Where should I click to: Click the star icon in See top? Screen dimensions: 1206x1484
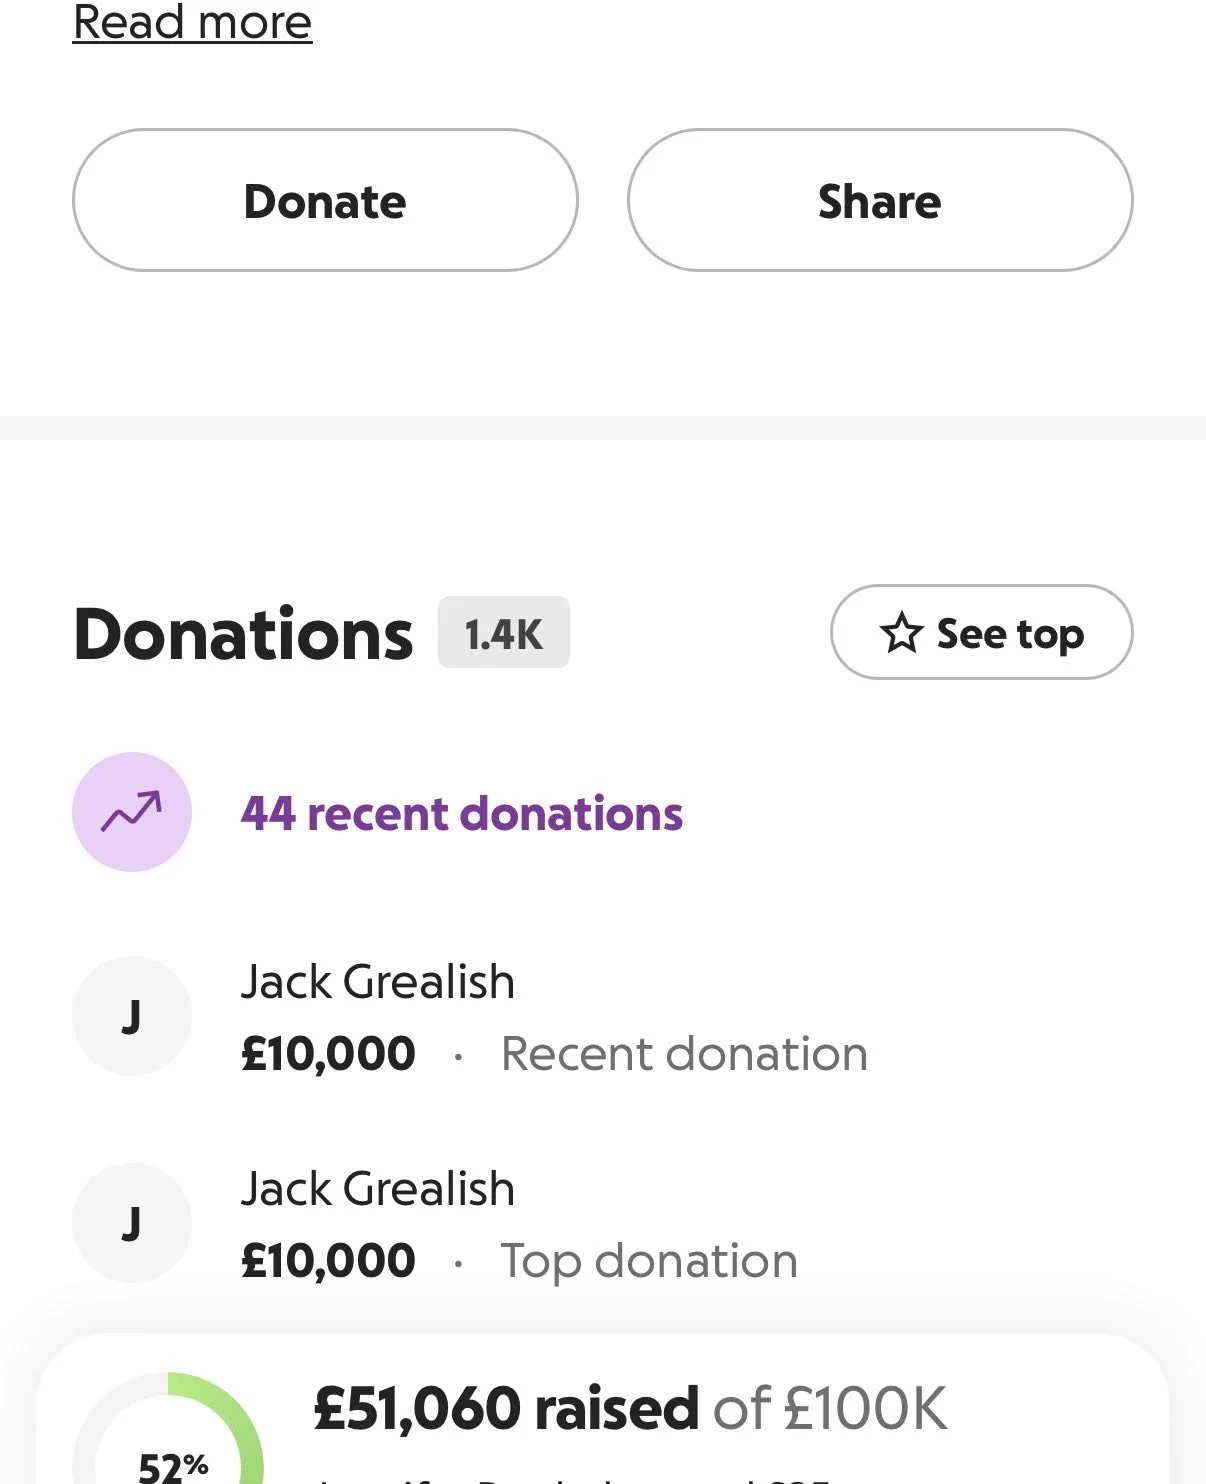click(x=901, y=633)
